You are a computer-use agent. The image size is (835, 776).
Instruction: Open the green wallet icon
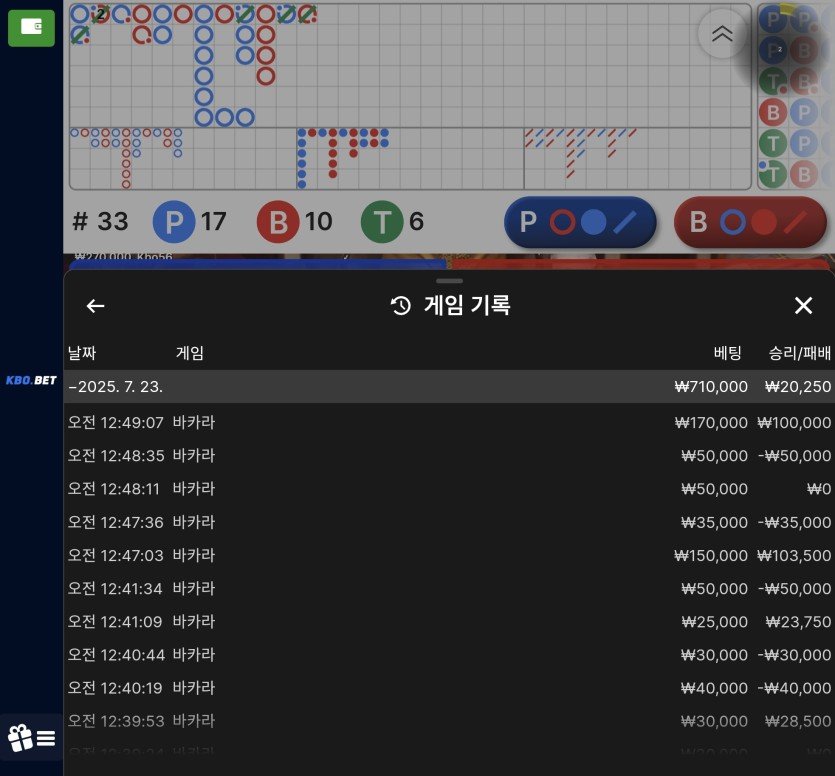31,28
